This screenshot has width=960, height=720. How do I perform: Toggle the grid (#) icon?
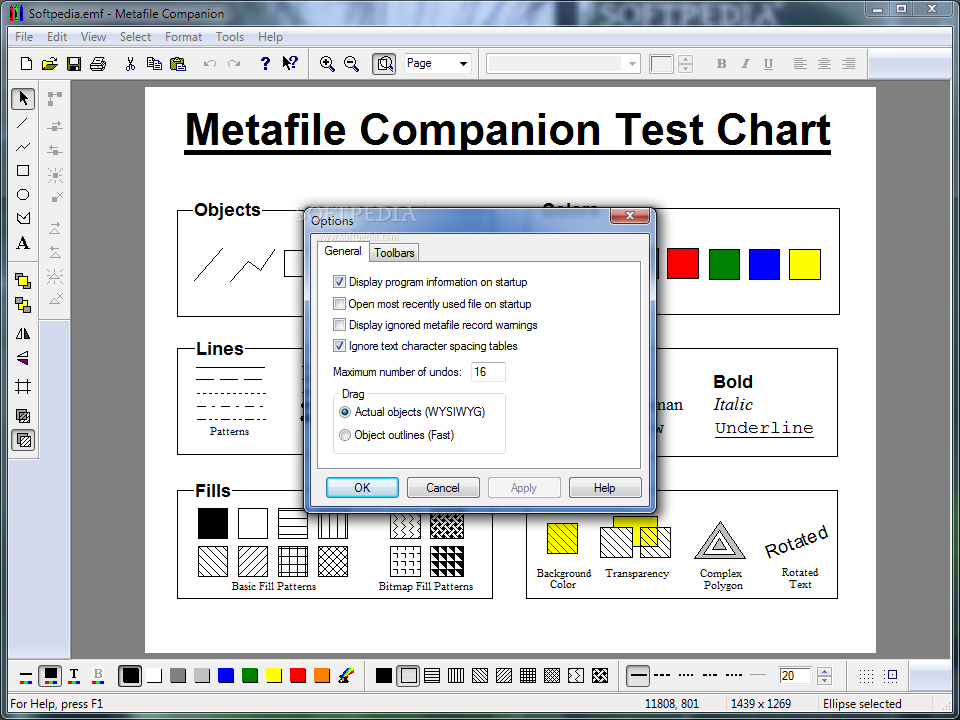23,386
